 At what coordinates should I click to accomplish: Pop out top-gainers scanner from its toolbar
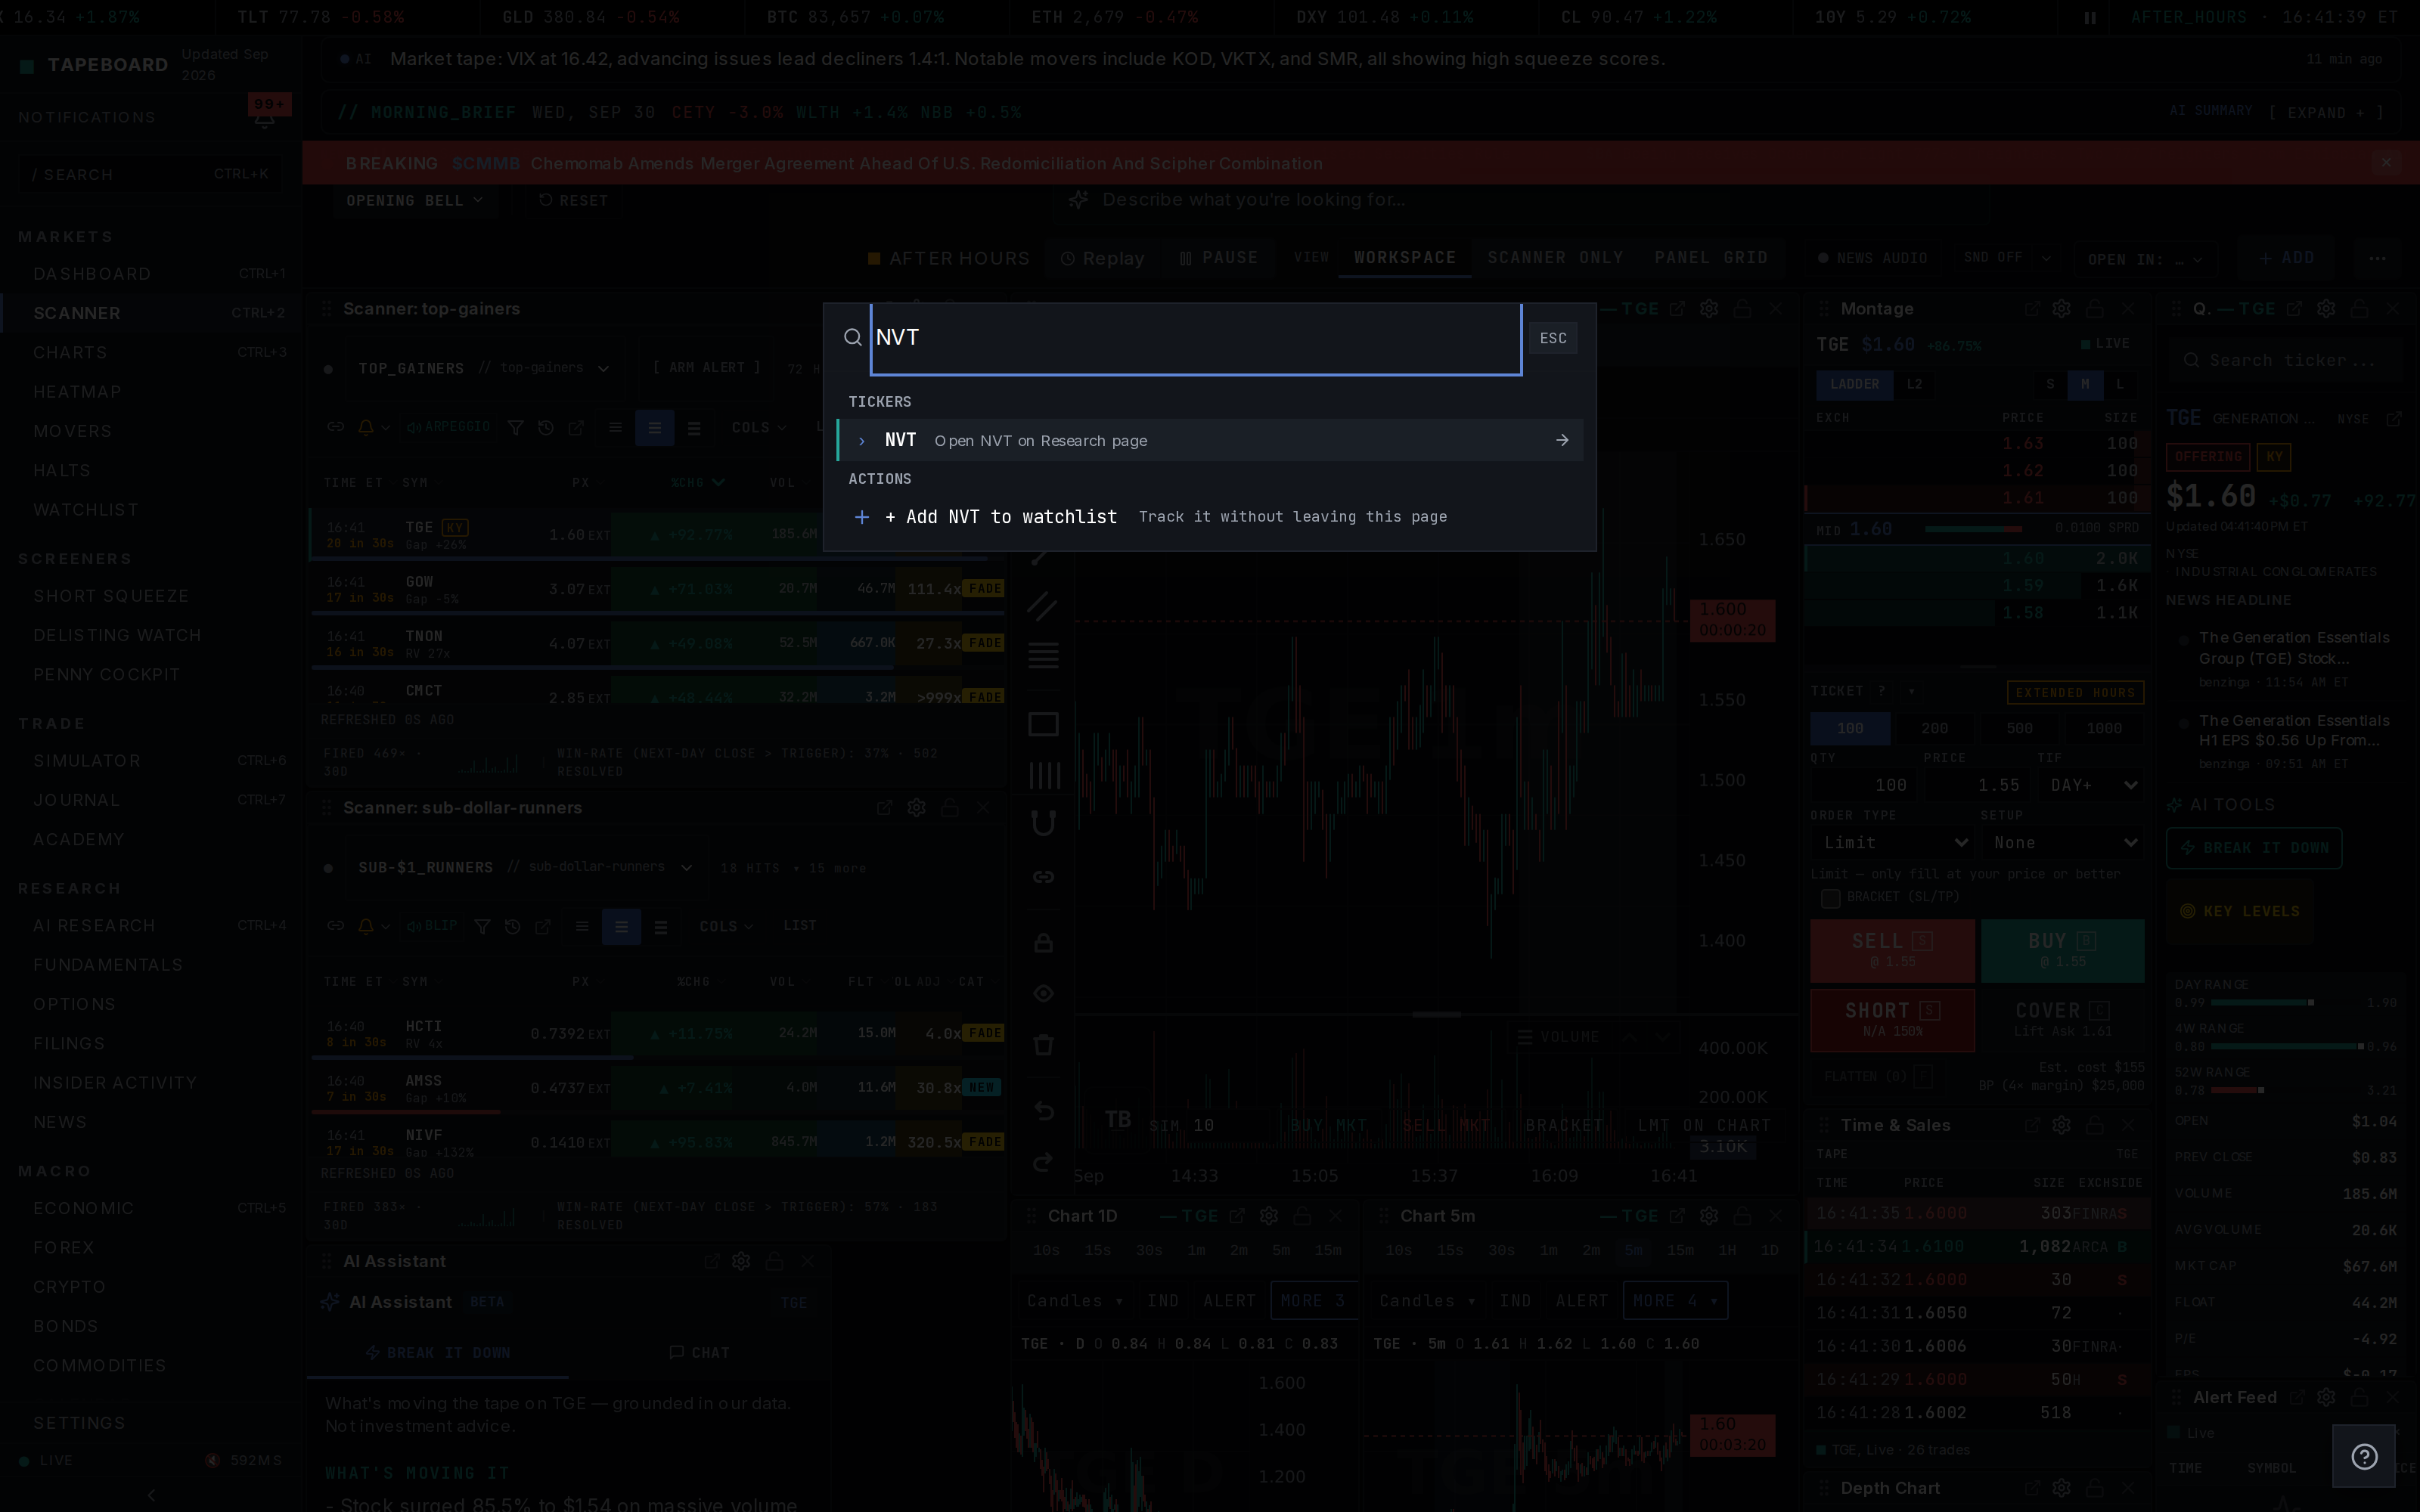[x=577, y=428]
